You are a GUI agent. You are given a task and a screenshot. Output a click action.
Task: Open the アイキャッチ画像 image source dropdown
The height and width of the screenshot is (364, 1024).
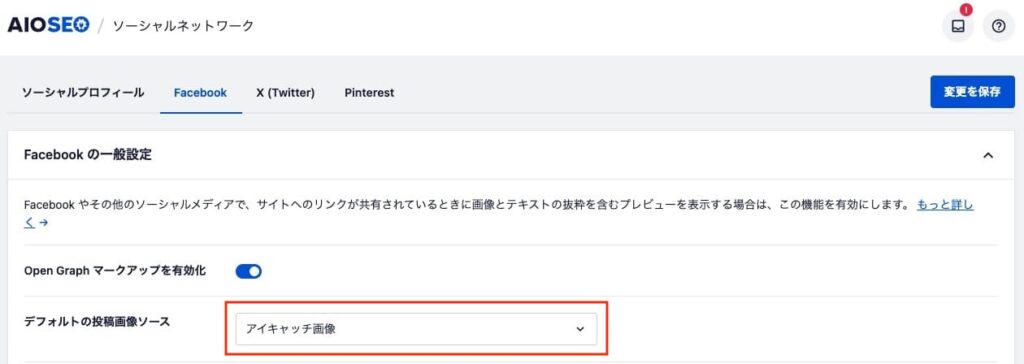pyautogui.click(x=416, y=329)
